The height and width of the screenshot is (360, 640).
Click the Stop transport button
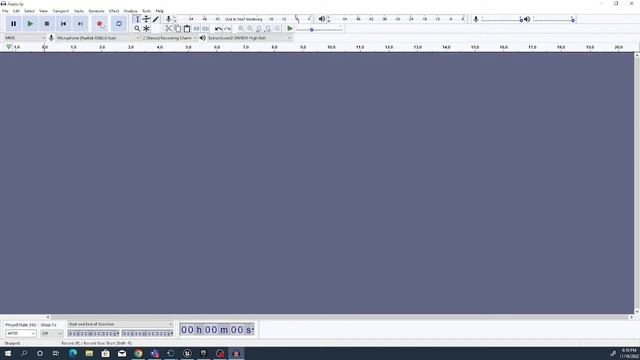pyautogui.click(x=47, y=24)
